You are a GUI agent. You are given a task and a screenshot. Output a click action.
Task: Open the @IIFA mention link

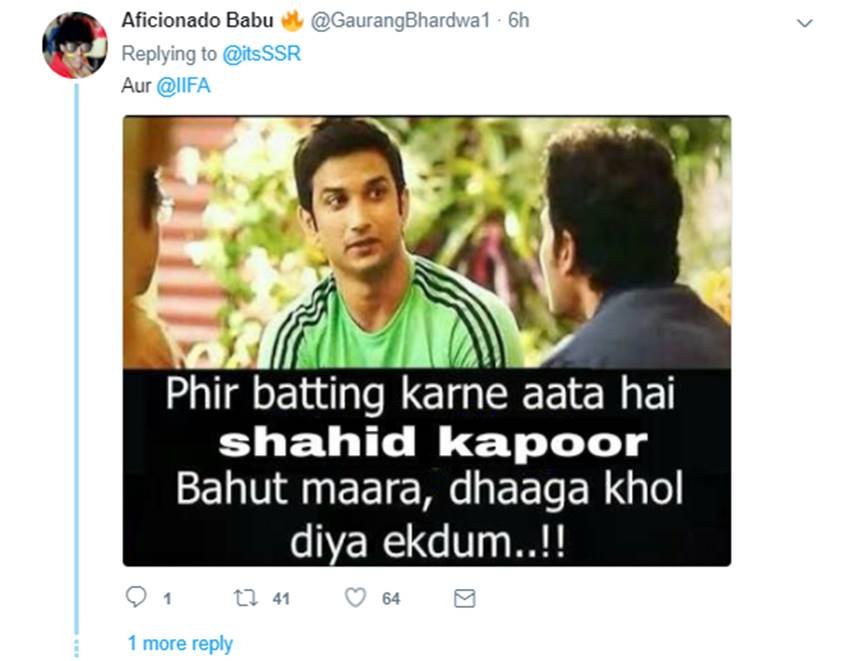(x=183, y=86)
